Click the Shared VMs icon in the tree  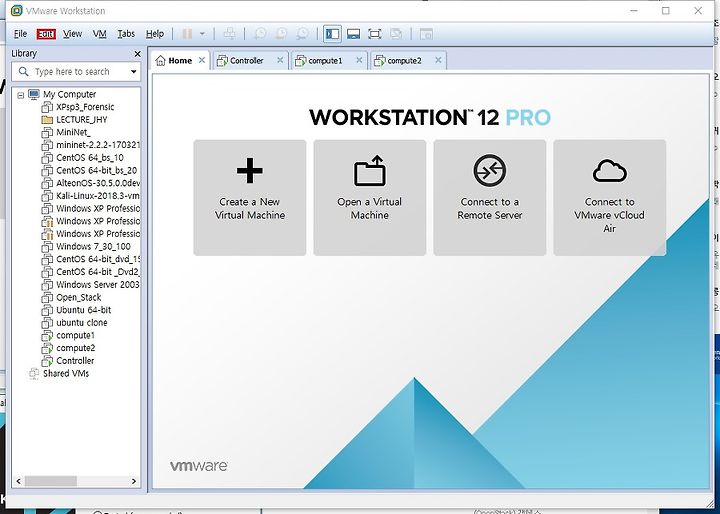(34, 373)
